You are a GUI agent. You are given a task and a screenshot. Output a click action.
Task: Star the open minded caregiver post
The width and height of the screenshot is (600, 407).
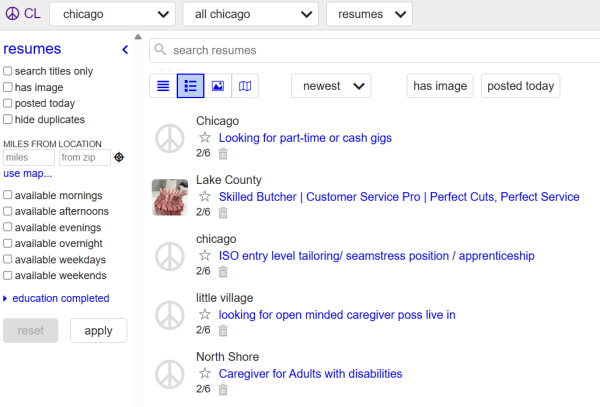point(205,314)
